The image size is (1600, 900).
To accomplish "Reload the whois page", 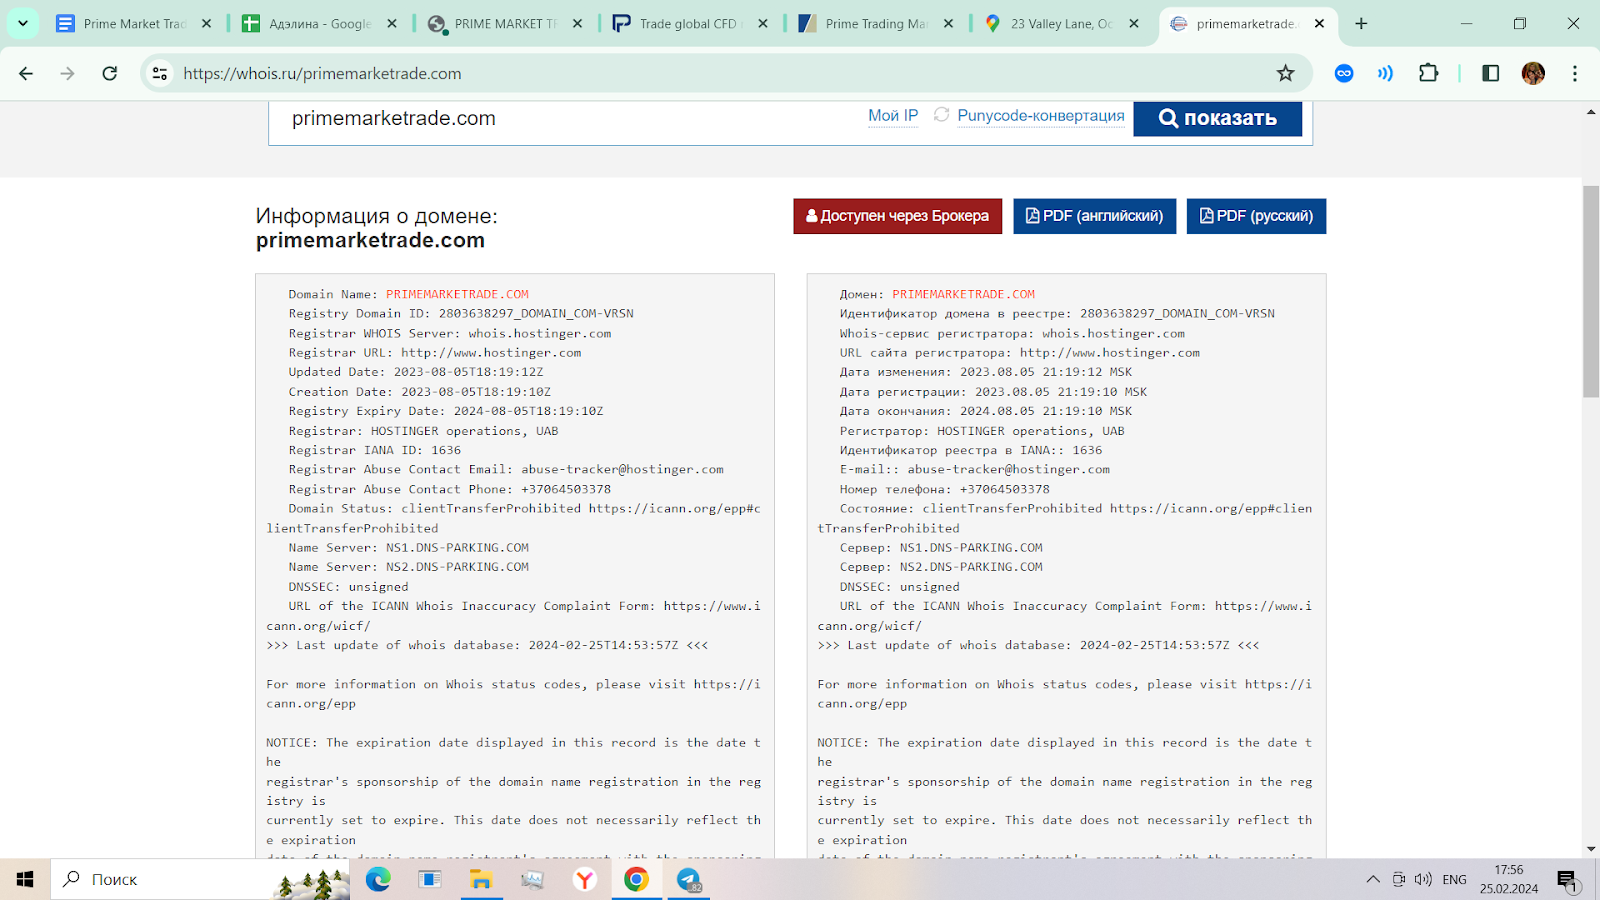I will point(110,73).
